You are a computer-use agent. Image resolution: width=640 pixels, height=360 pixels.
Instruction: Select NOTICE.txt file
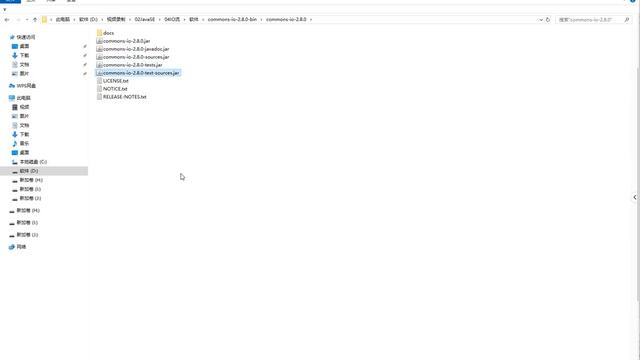point(112,89)
